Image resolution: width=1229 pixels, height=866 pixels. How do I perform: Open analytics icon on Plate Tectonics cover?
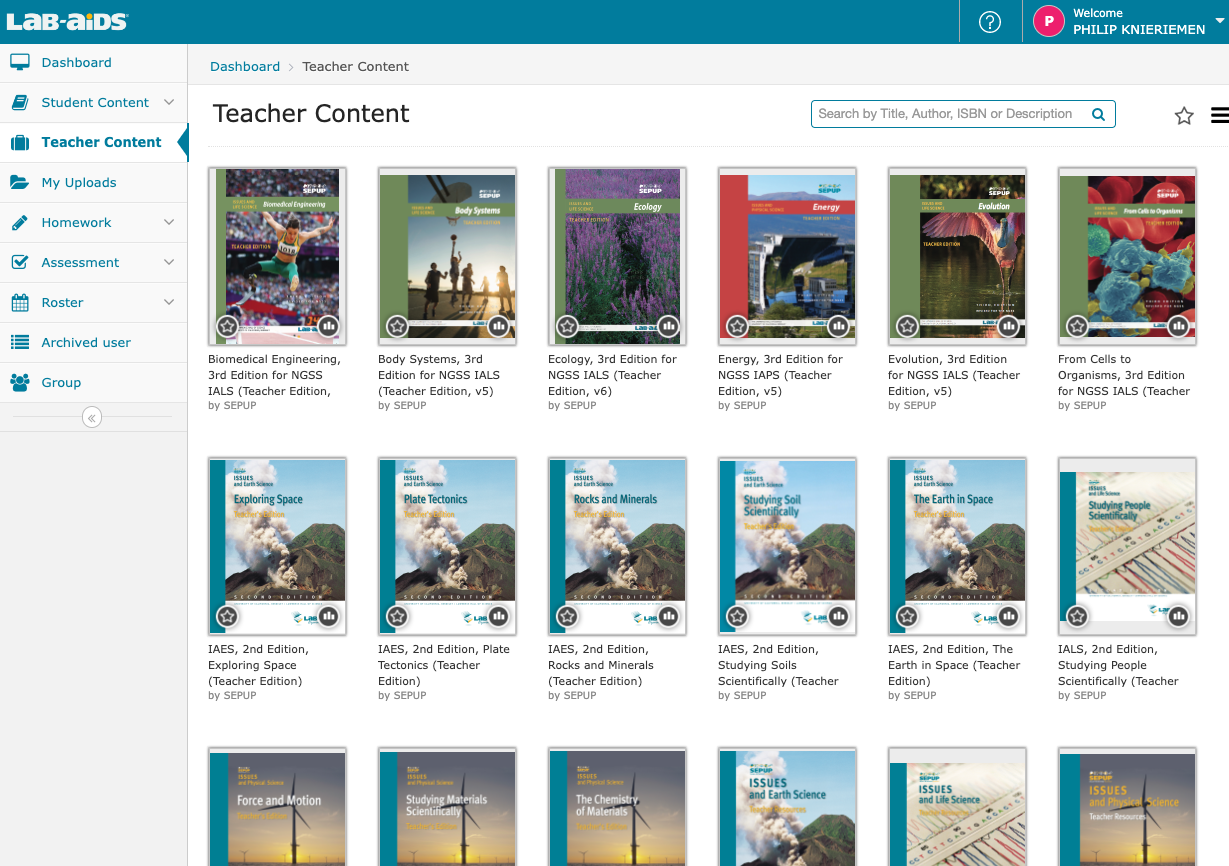pos(498,616)
